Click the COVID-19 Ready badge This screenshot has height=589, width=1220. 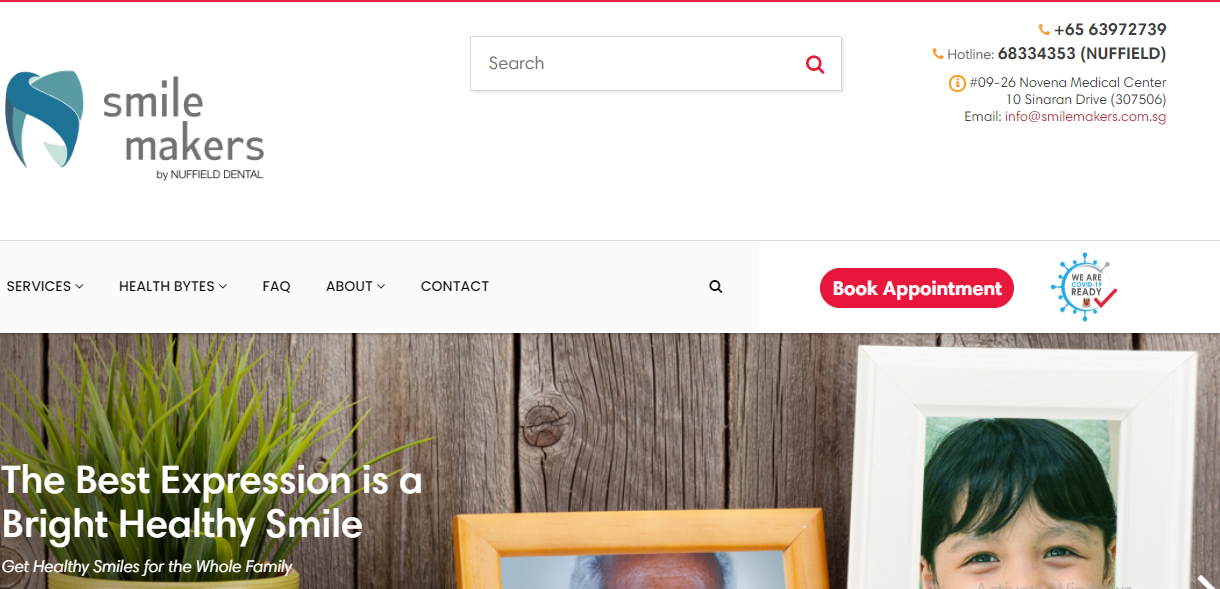[x=1084, y=287]
